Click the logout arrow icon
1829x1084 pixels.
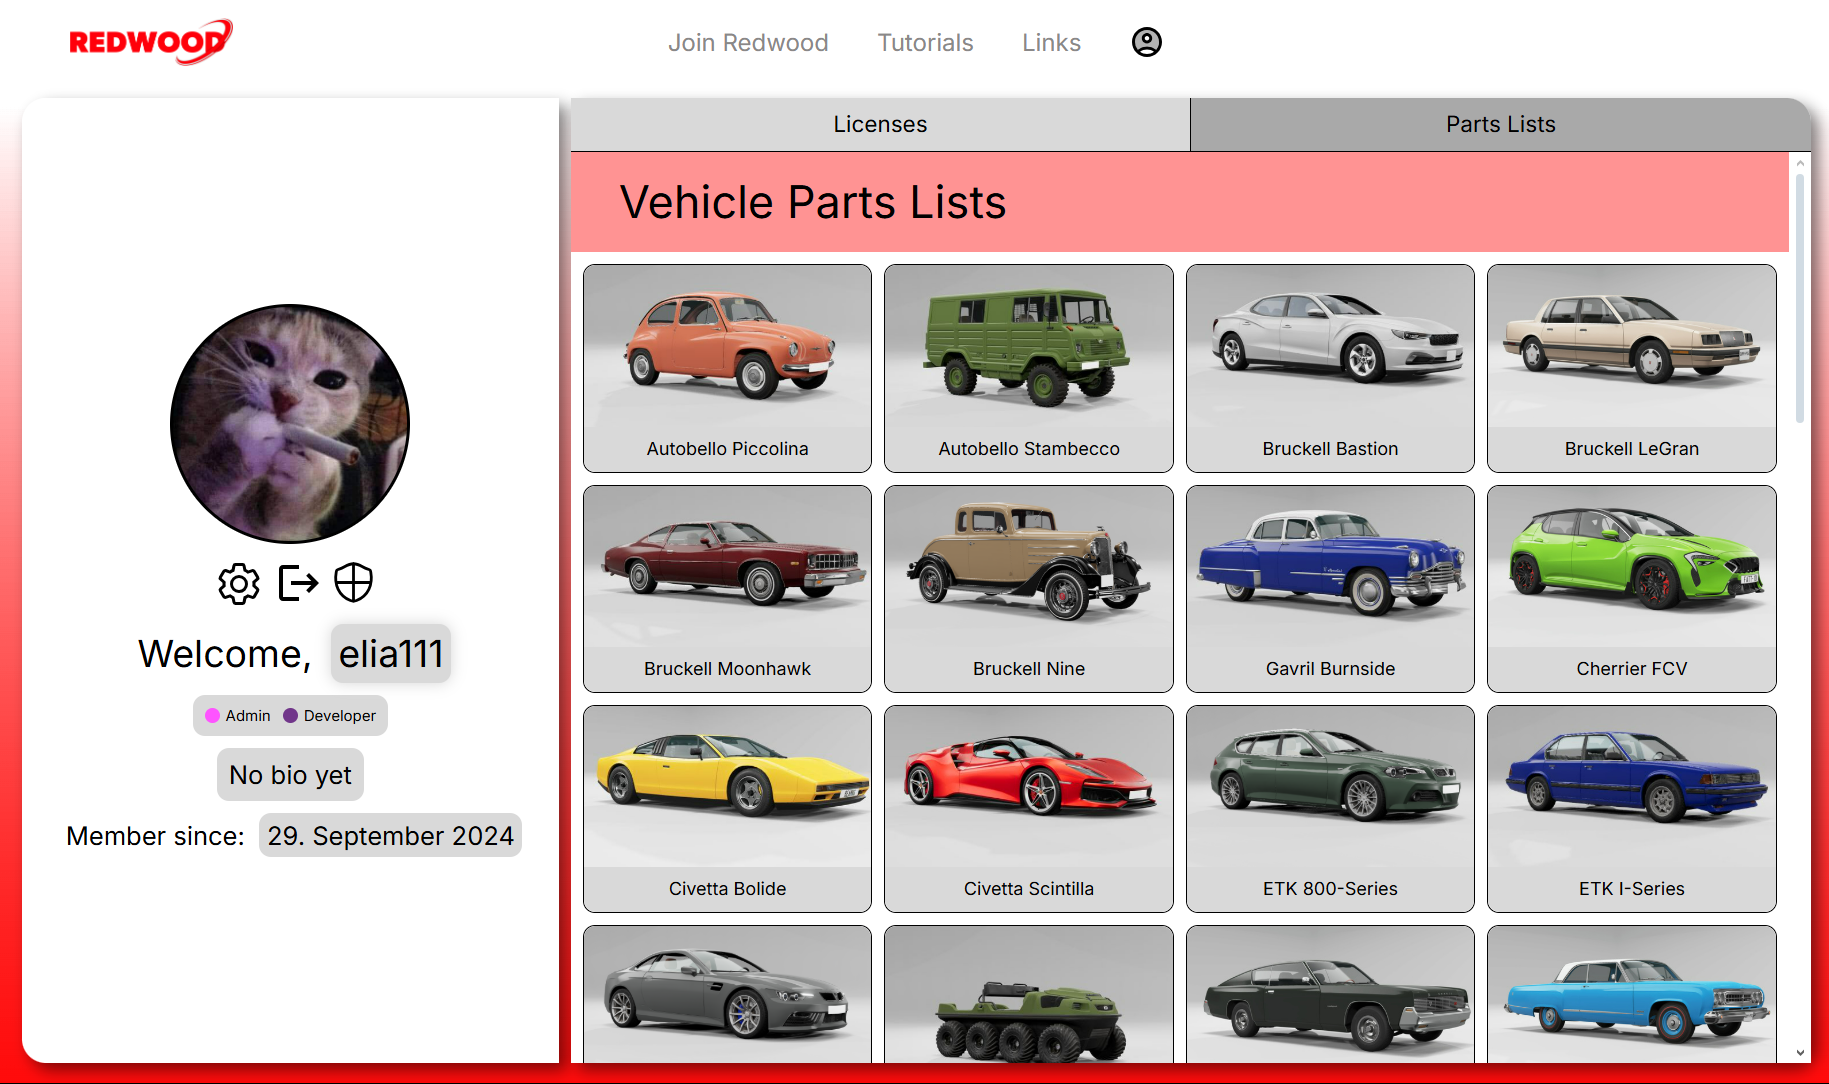(297, 583)
